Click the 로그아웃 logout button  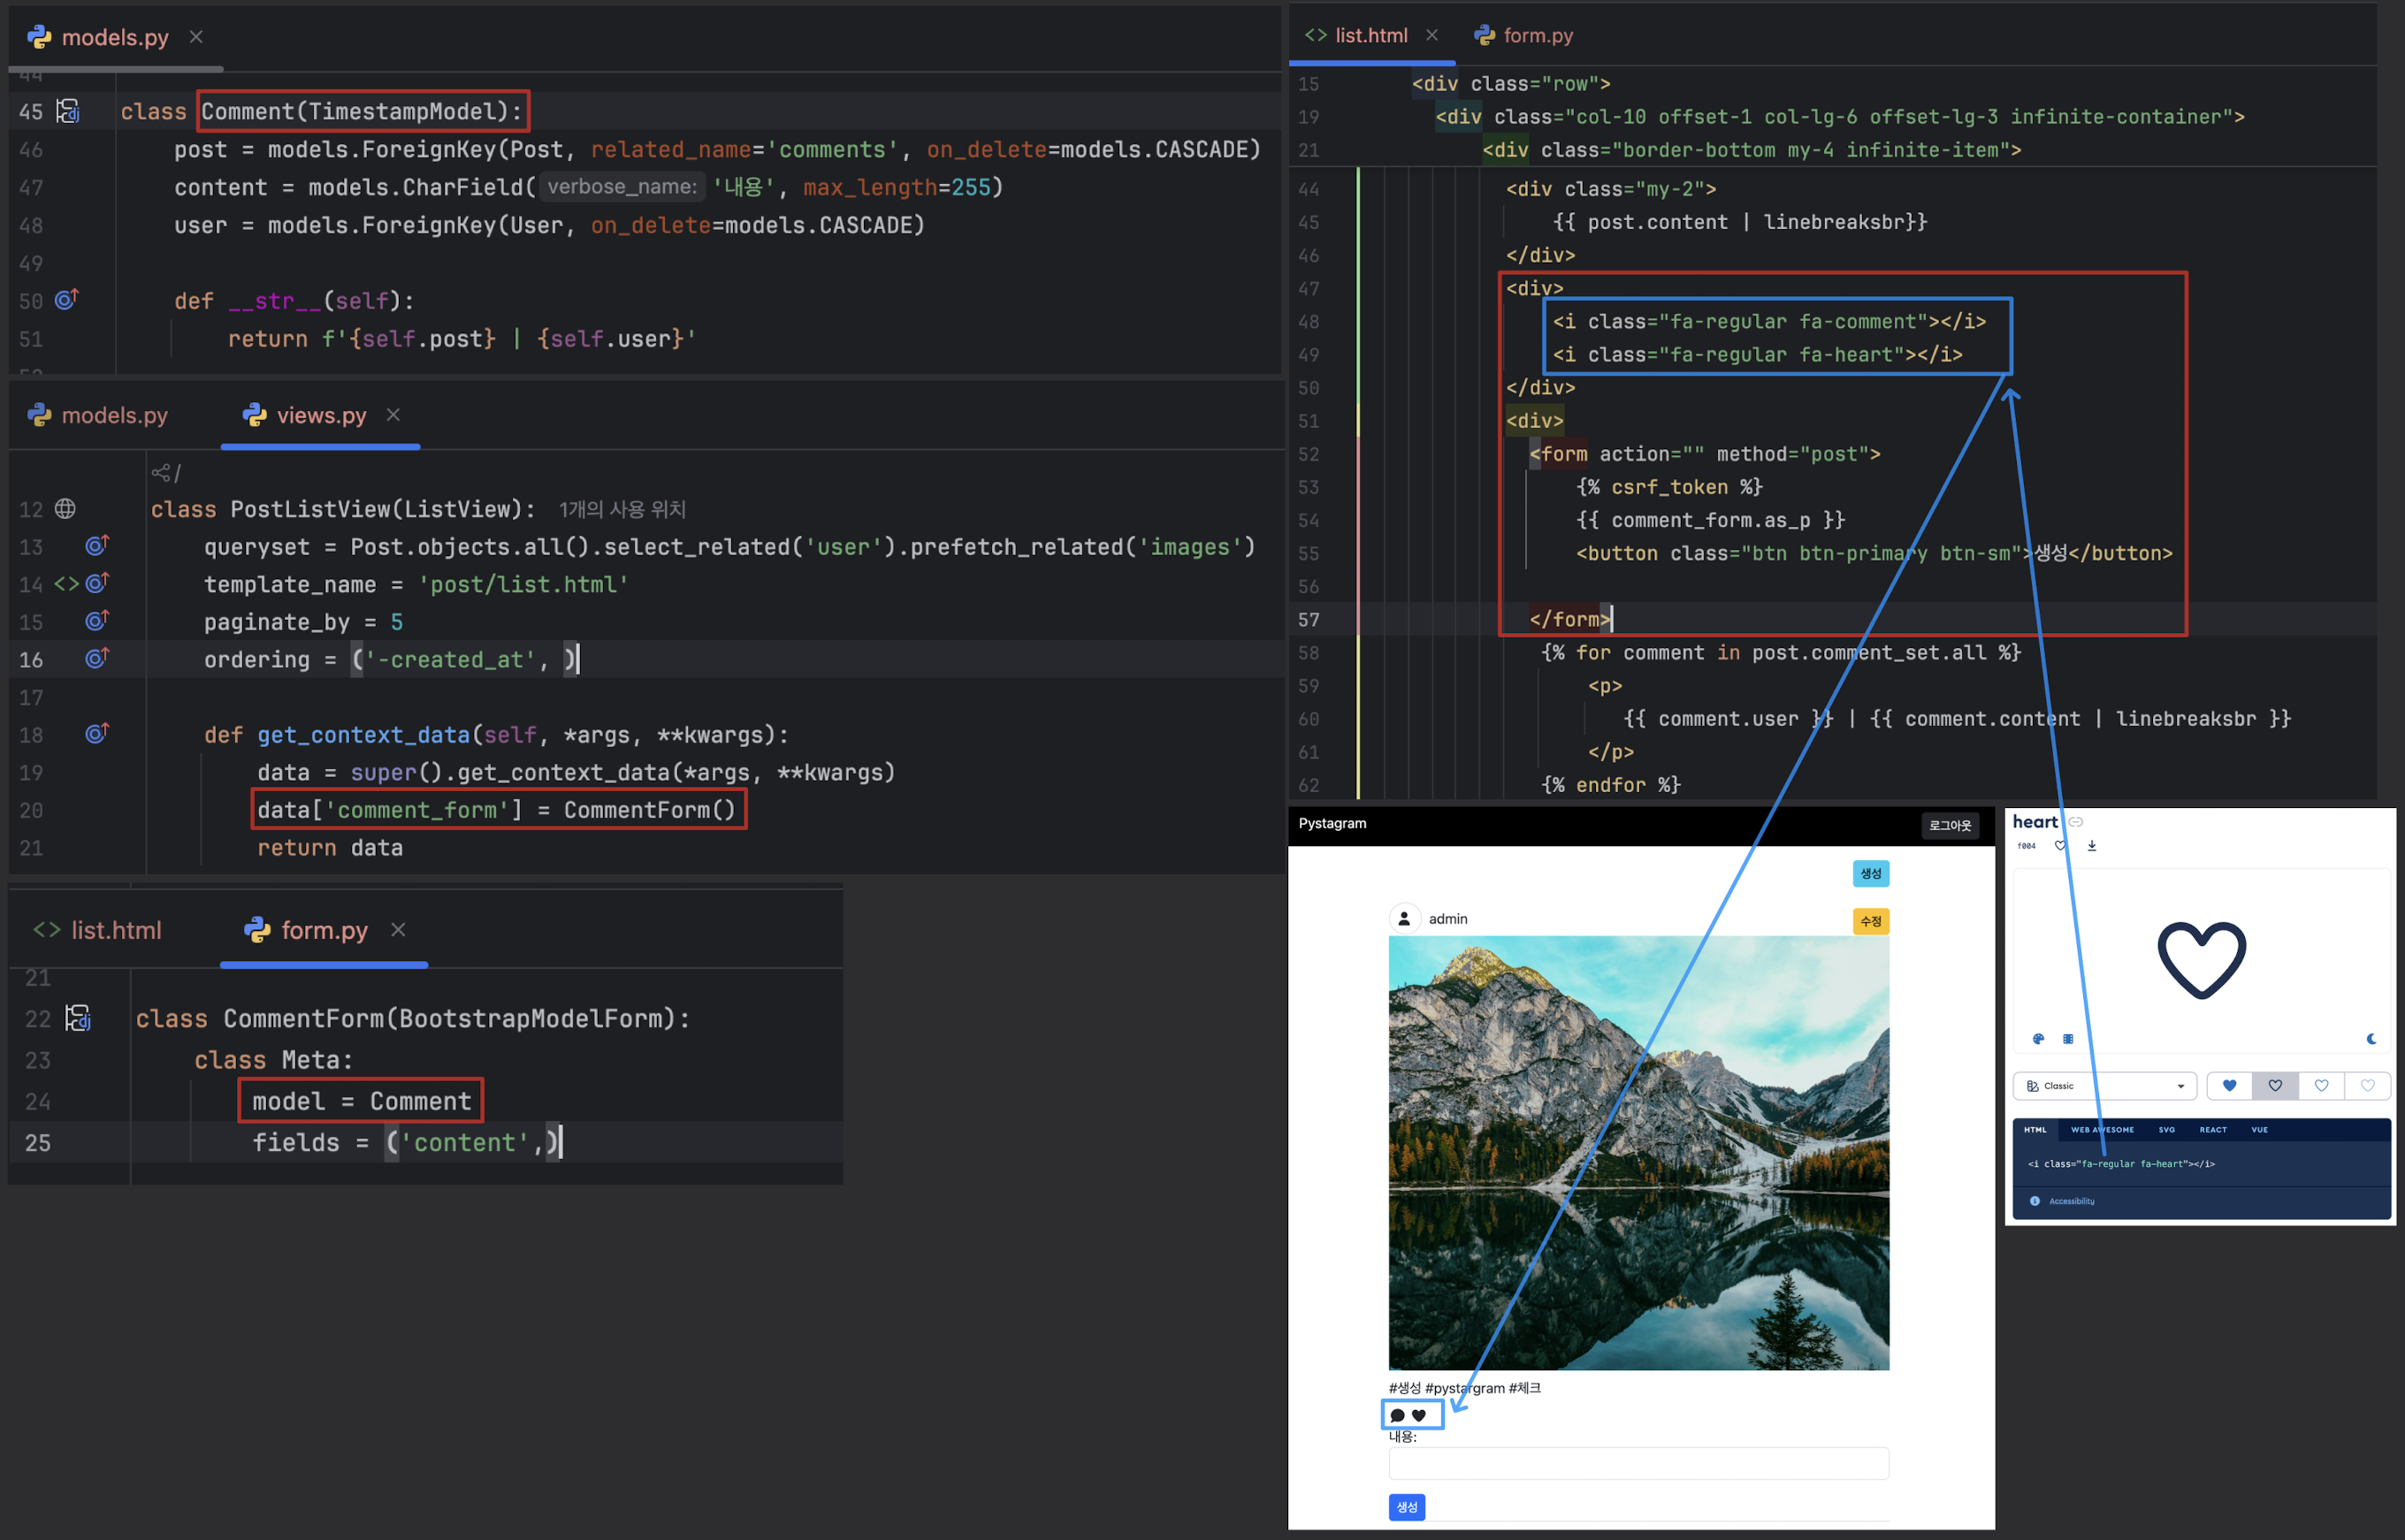1949,825
